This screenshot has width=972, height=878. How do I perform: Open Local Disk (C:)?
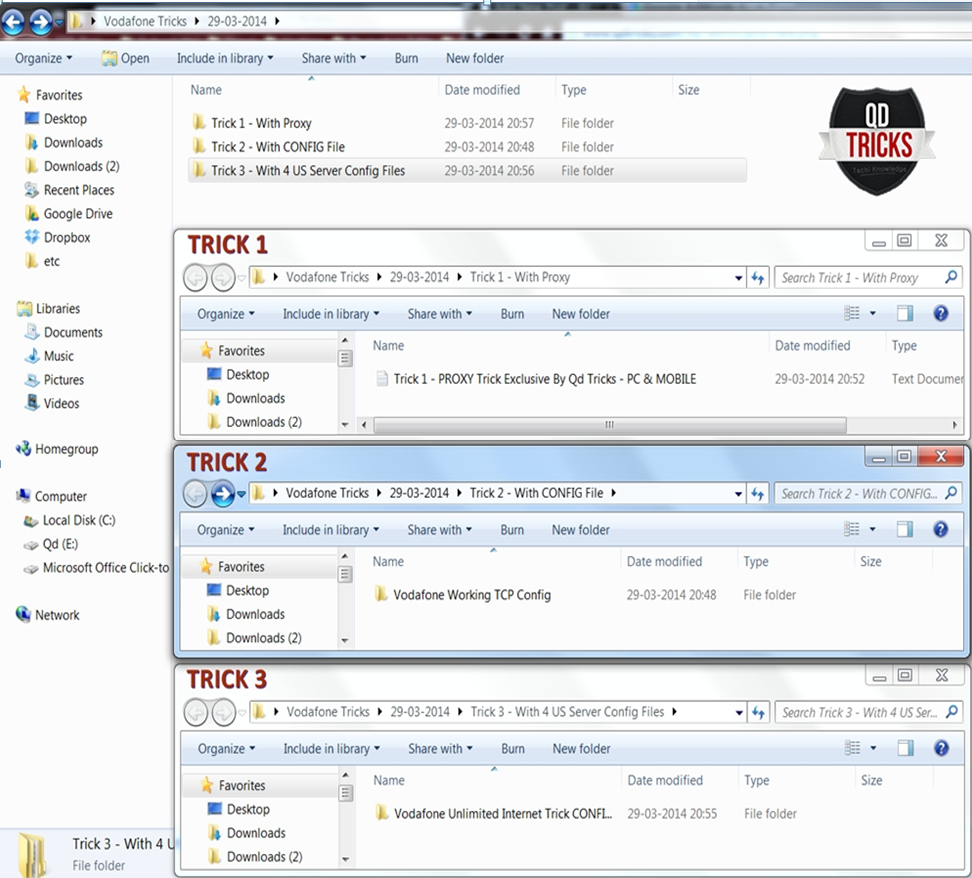[69, 520]
